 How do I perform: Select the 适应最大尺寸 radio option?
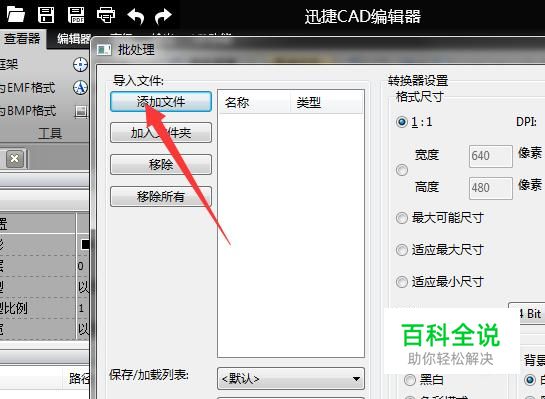tap(402, 250)
